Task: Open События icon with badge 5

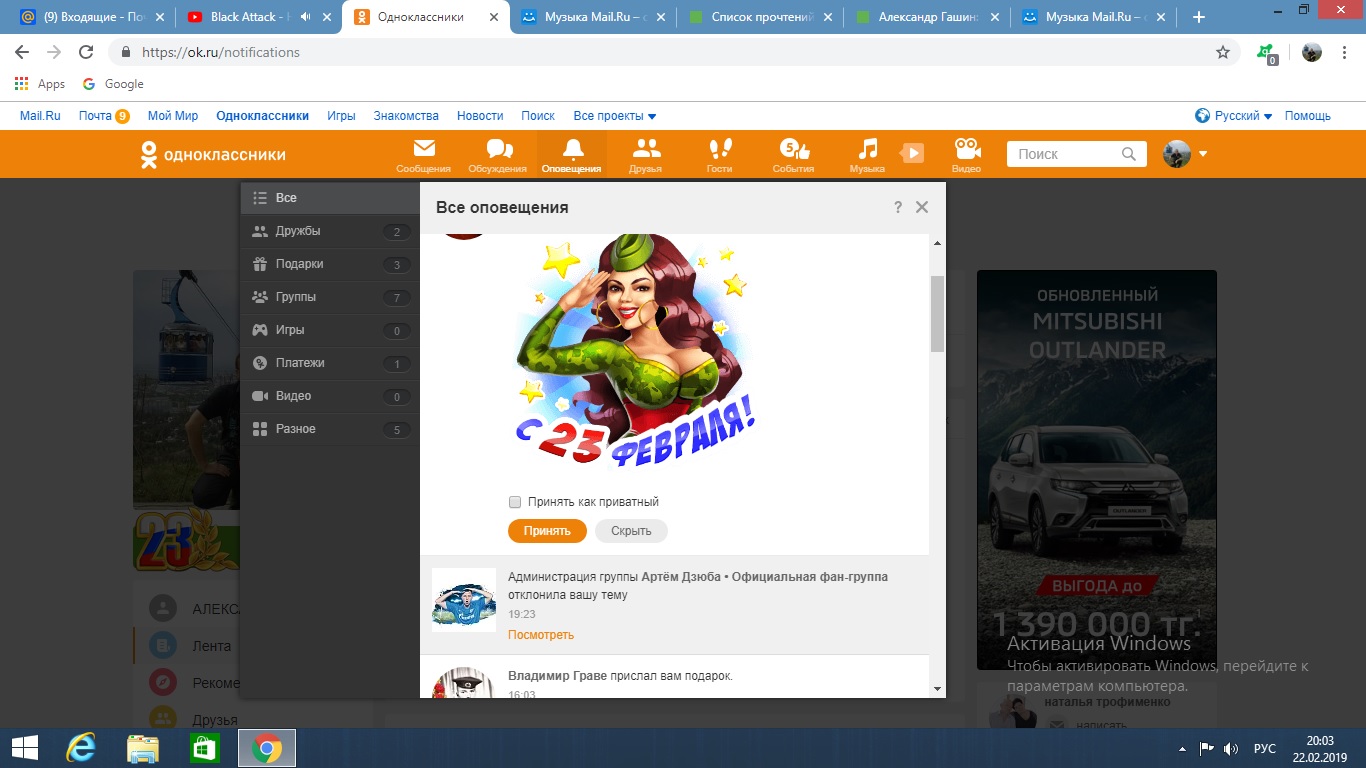Action: click(793, 155)
